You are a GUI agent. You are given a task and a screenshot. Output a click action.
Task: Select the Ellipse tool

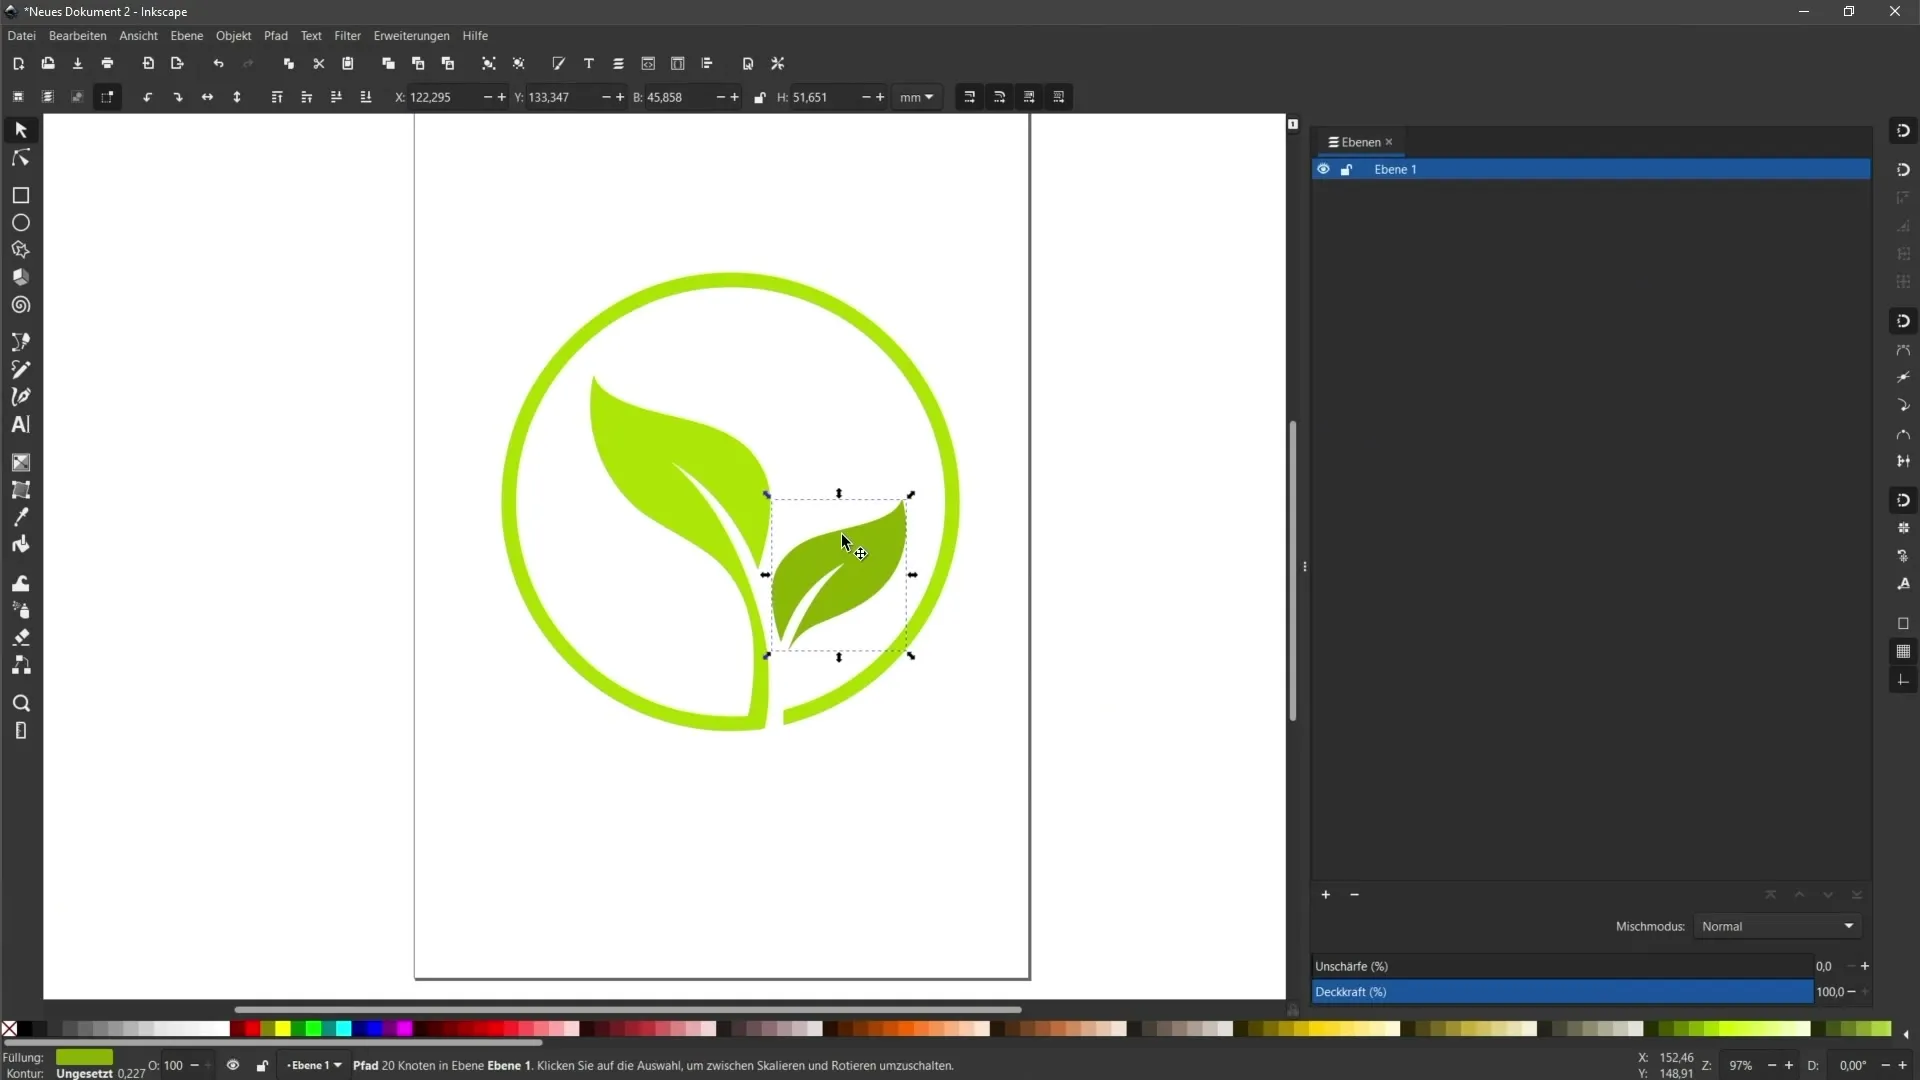pos(20,222)
